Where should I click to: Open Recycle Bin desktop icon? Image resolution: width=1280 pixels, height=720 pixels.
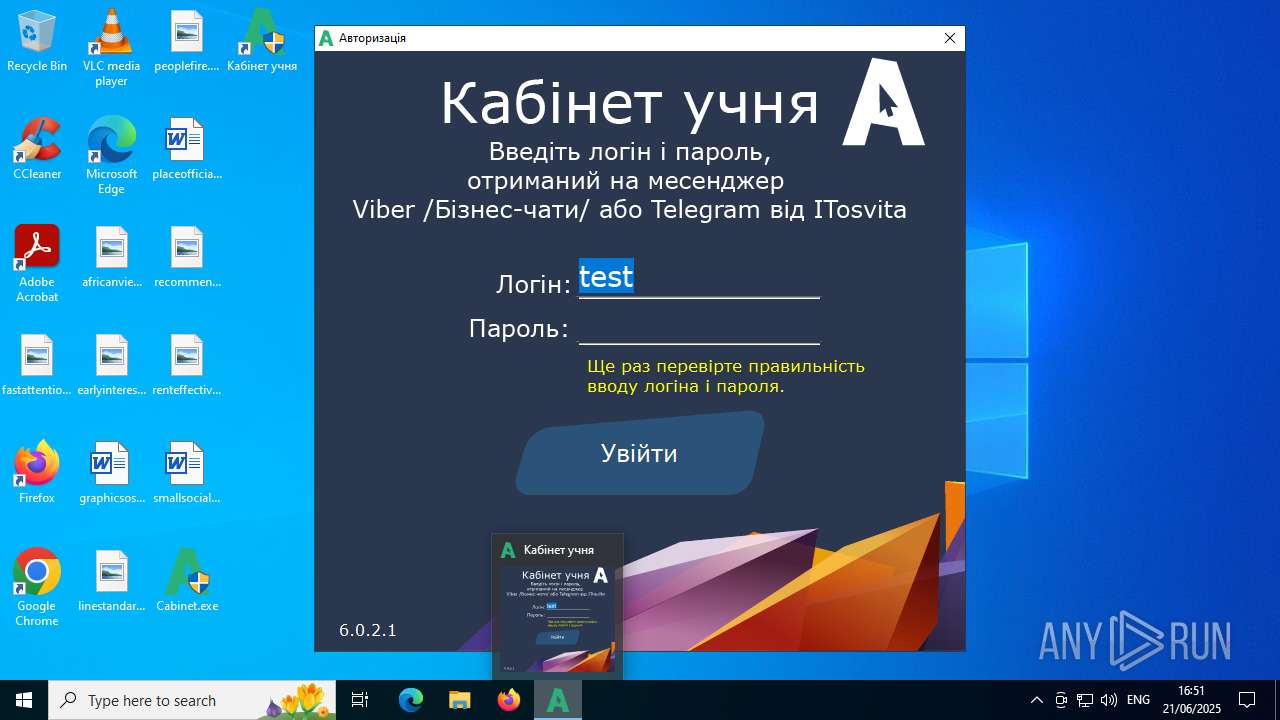coord(37,42)
